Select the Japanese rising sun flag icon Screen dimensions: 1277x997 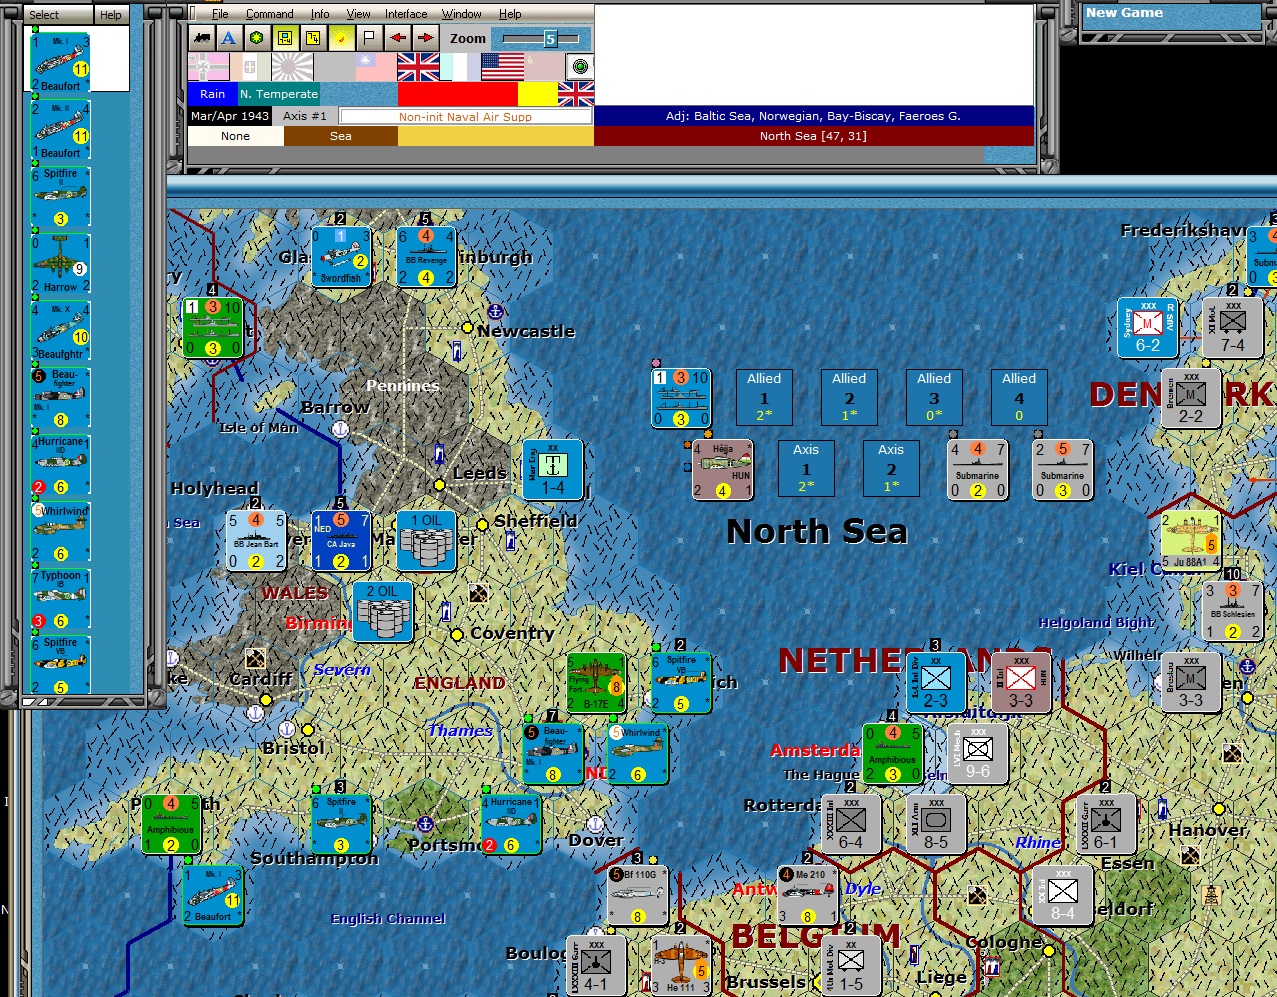click(x=293, y=67)
